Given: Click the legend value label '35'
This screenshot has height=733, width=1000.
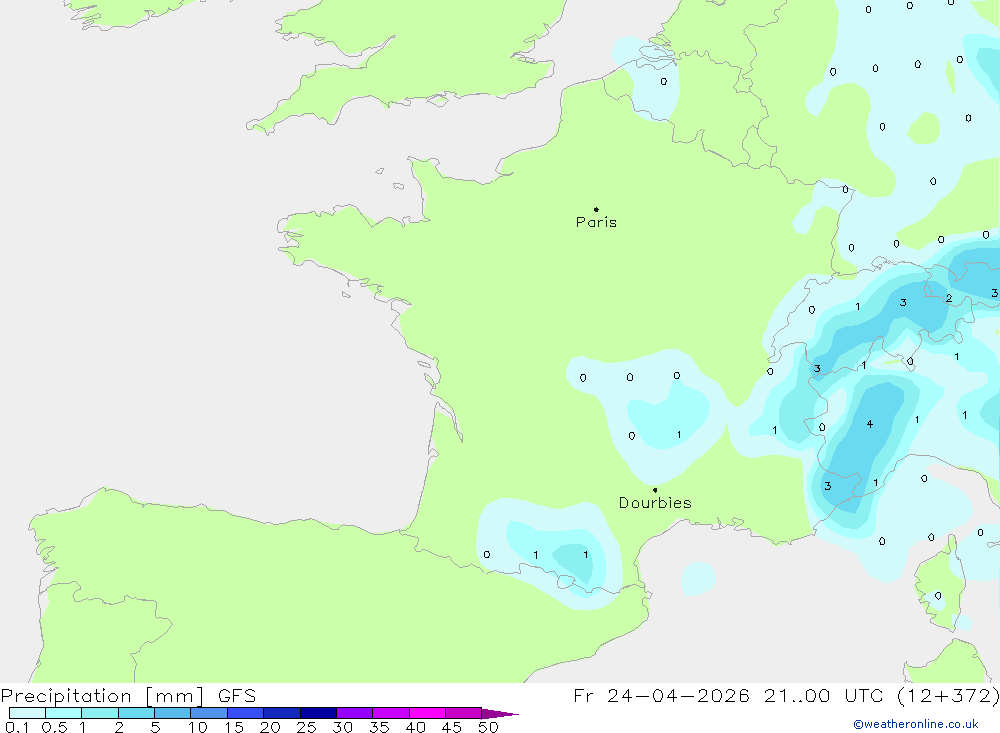Looking at the screenshot, I should (379, 727).
